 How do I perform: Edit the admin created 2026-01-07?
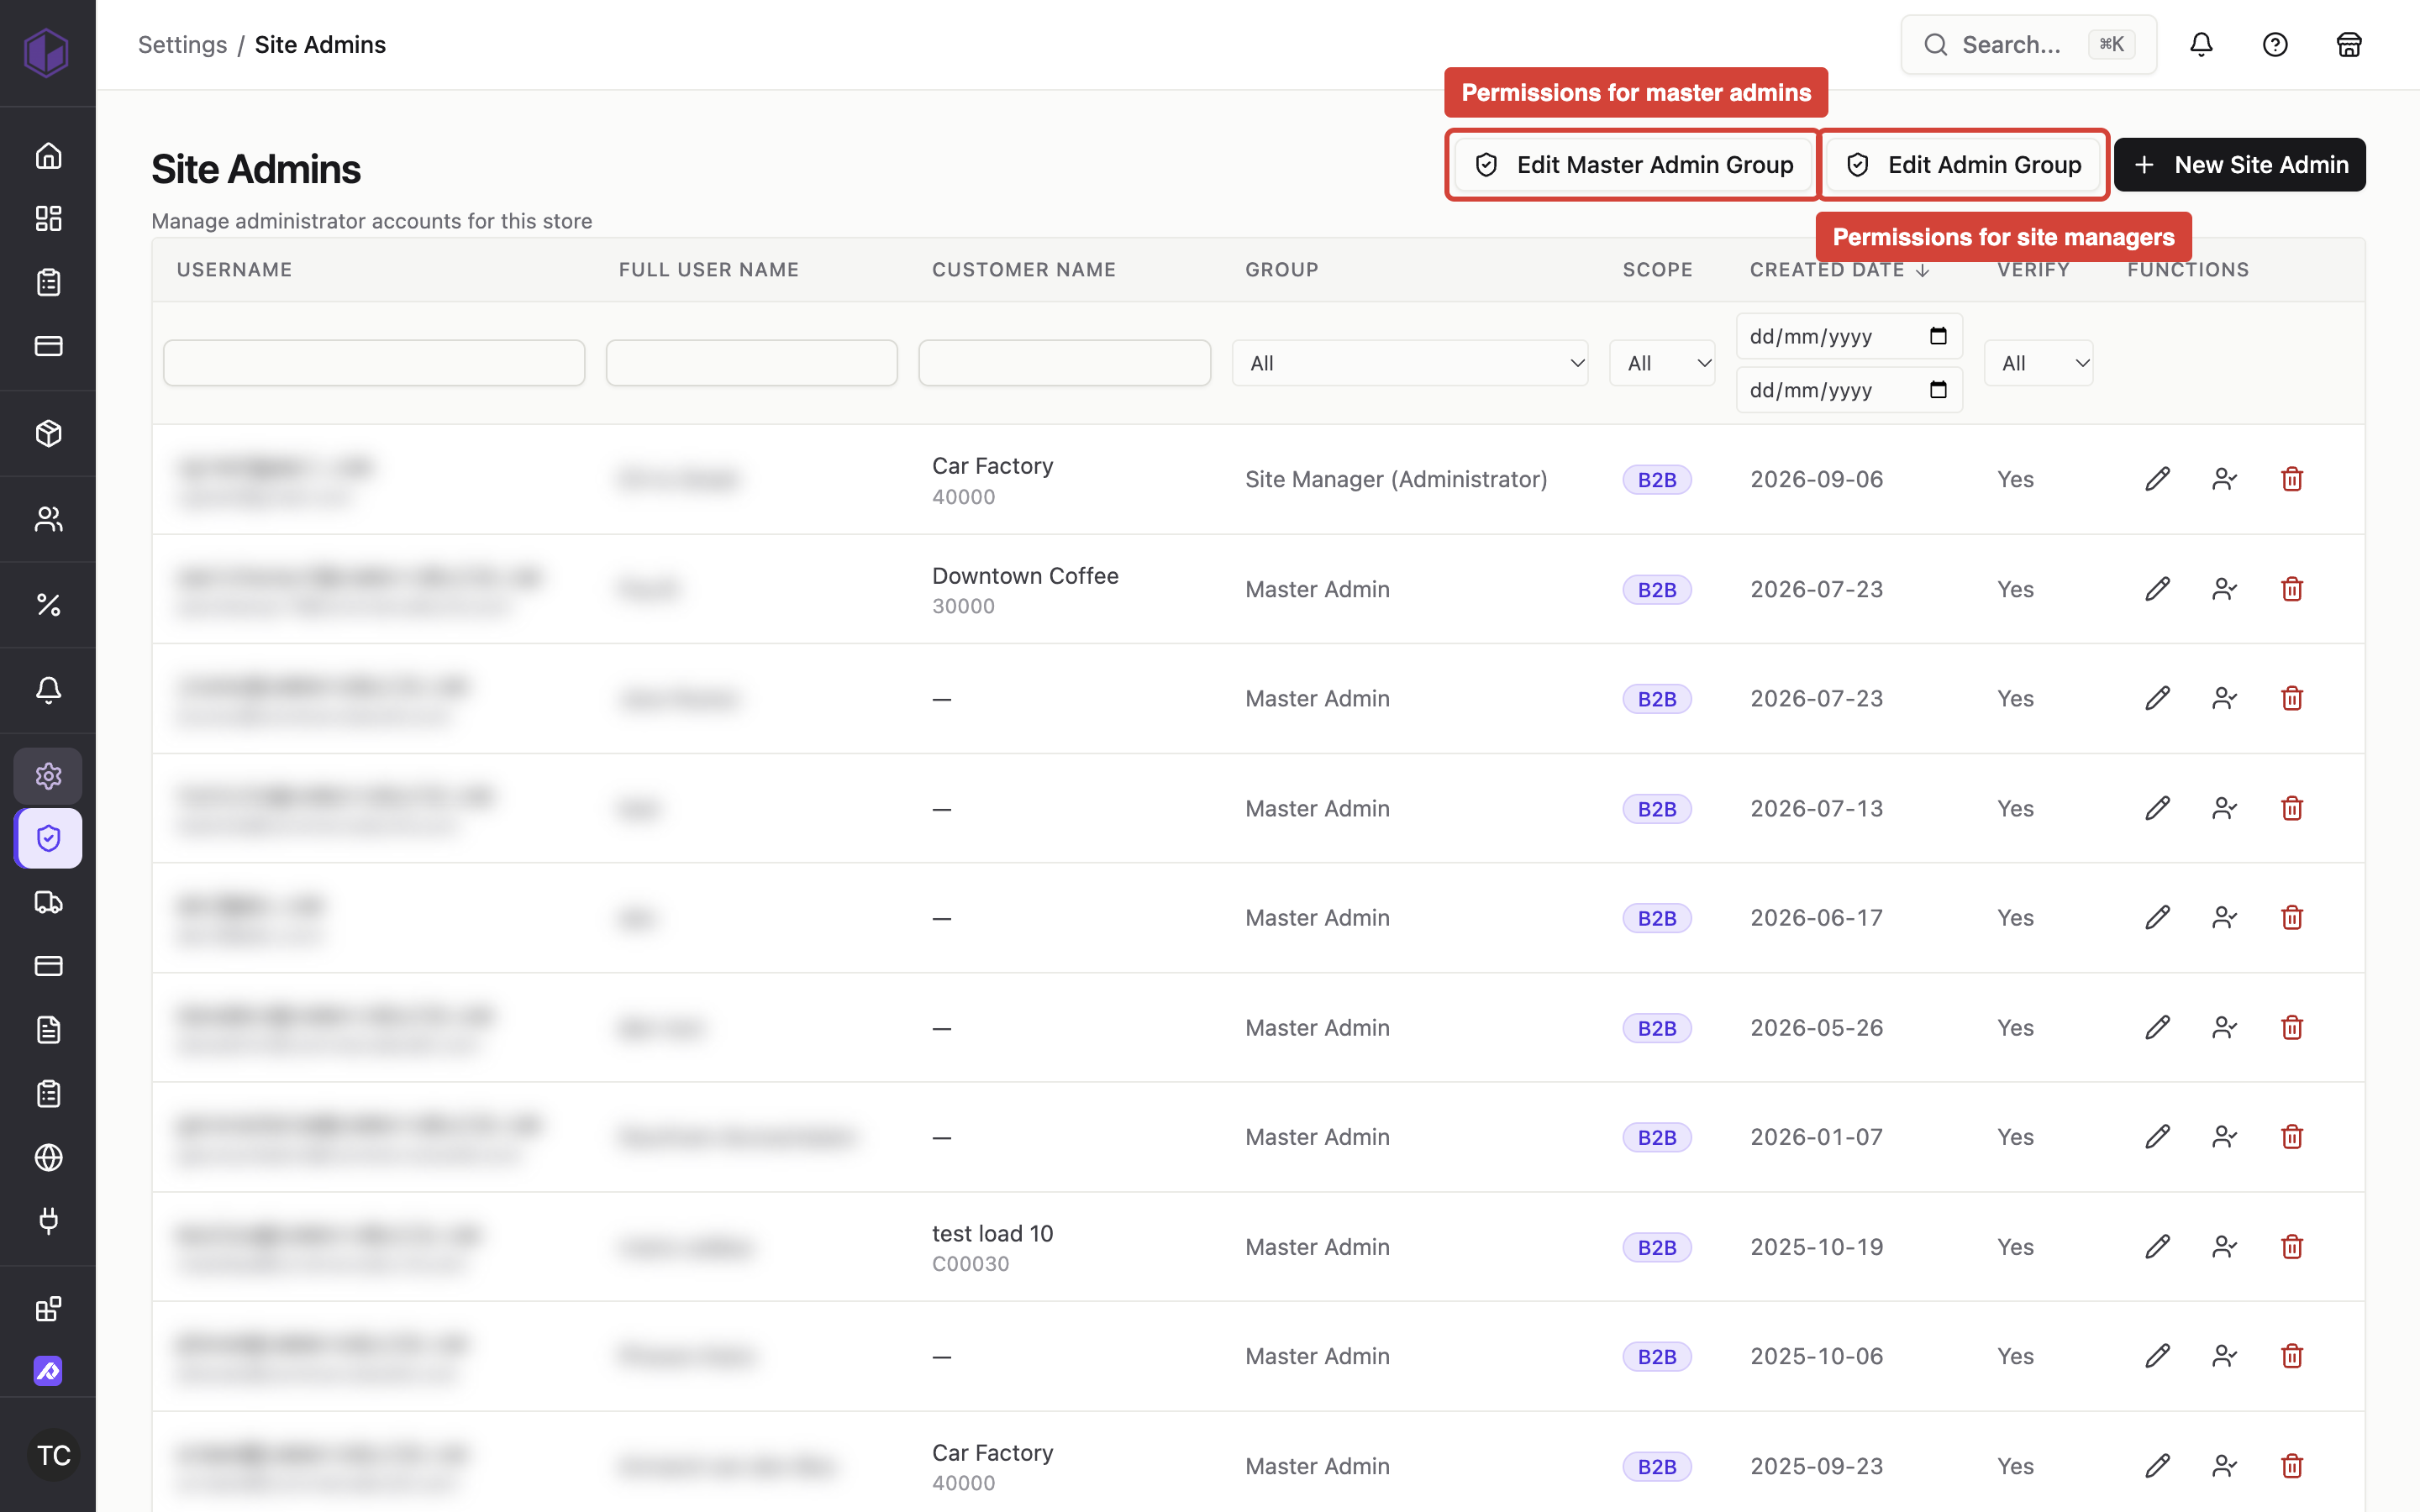coord(2157,1137)
